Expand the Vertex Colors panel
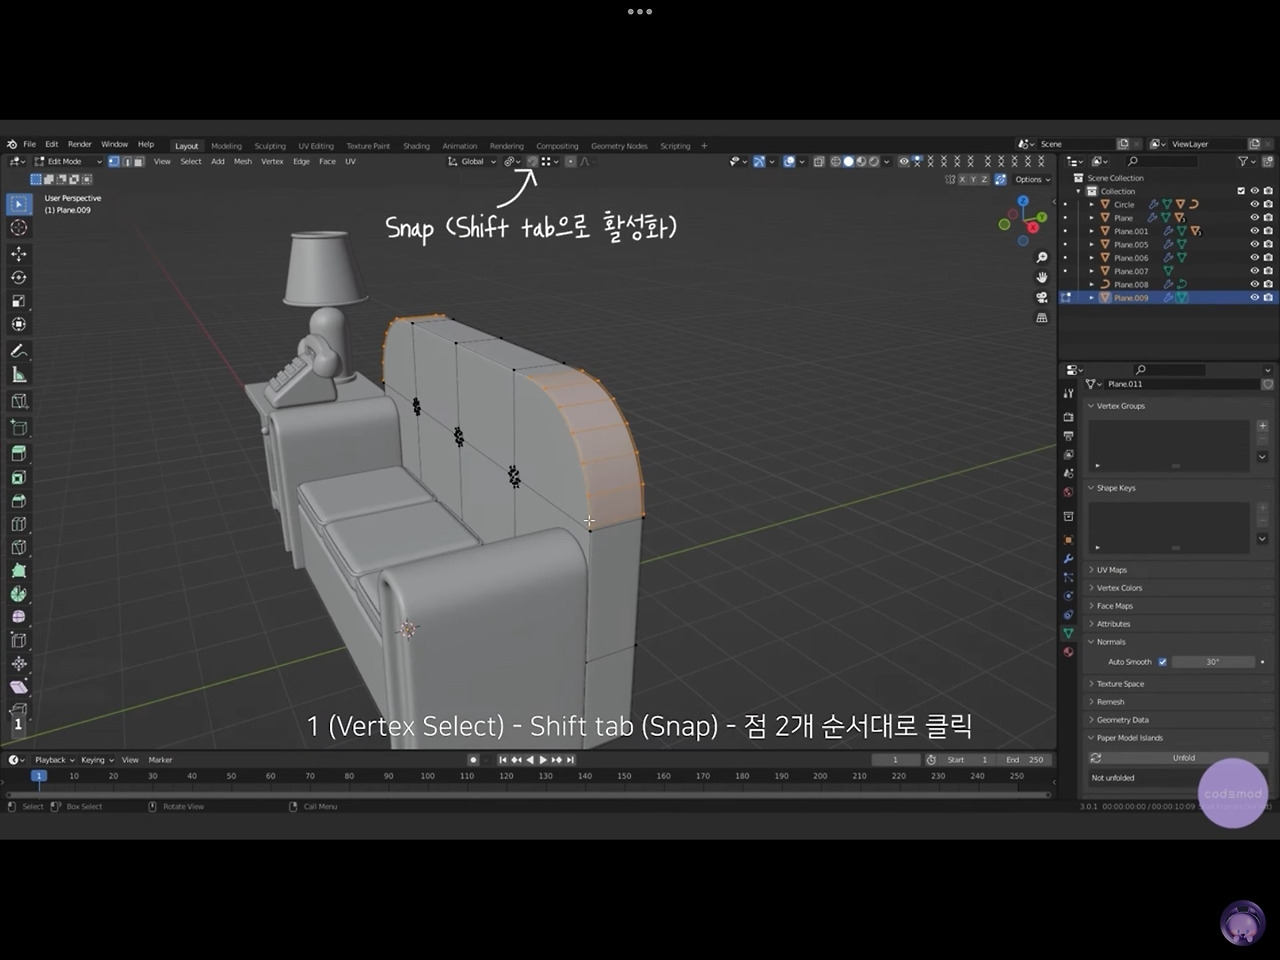This screenshot has width=1280, height=960. (1118, 588)
